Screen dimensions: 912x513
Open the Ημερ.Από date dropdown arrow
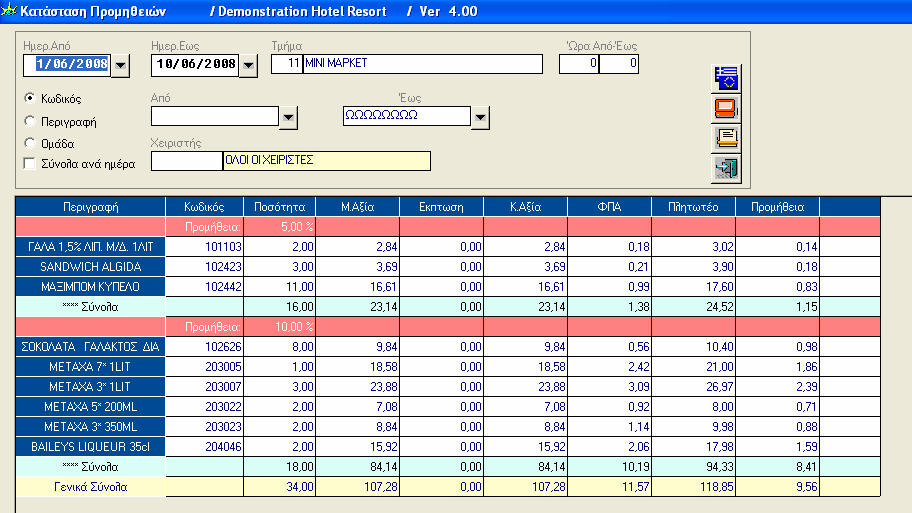pyautogui.click(x=120, y=65)
